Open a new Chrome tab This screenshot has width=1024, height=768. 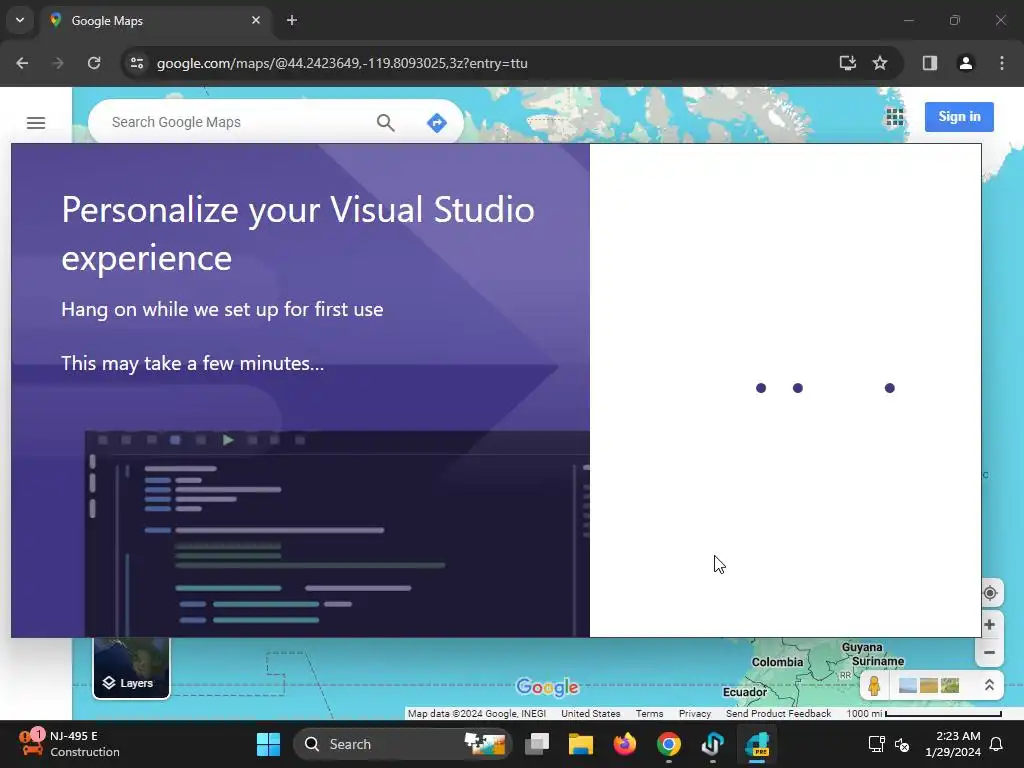(x=292, y=20)
